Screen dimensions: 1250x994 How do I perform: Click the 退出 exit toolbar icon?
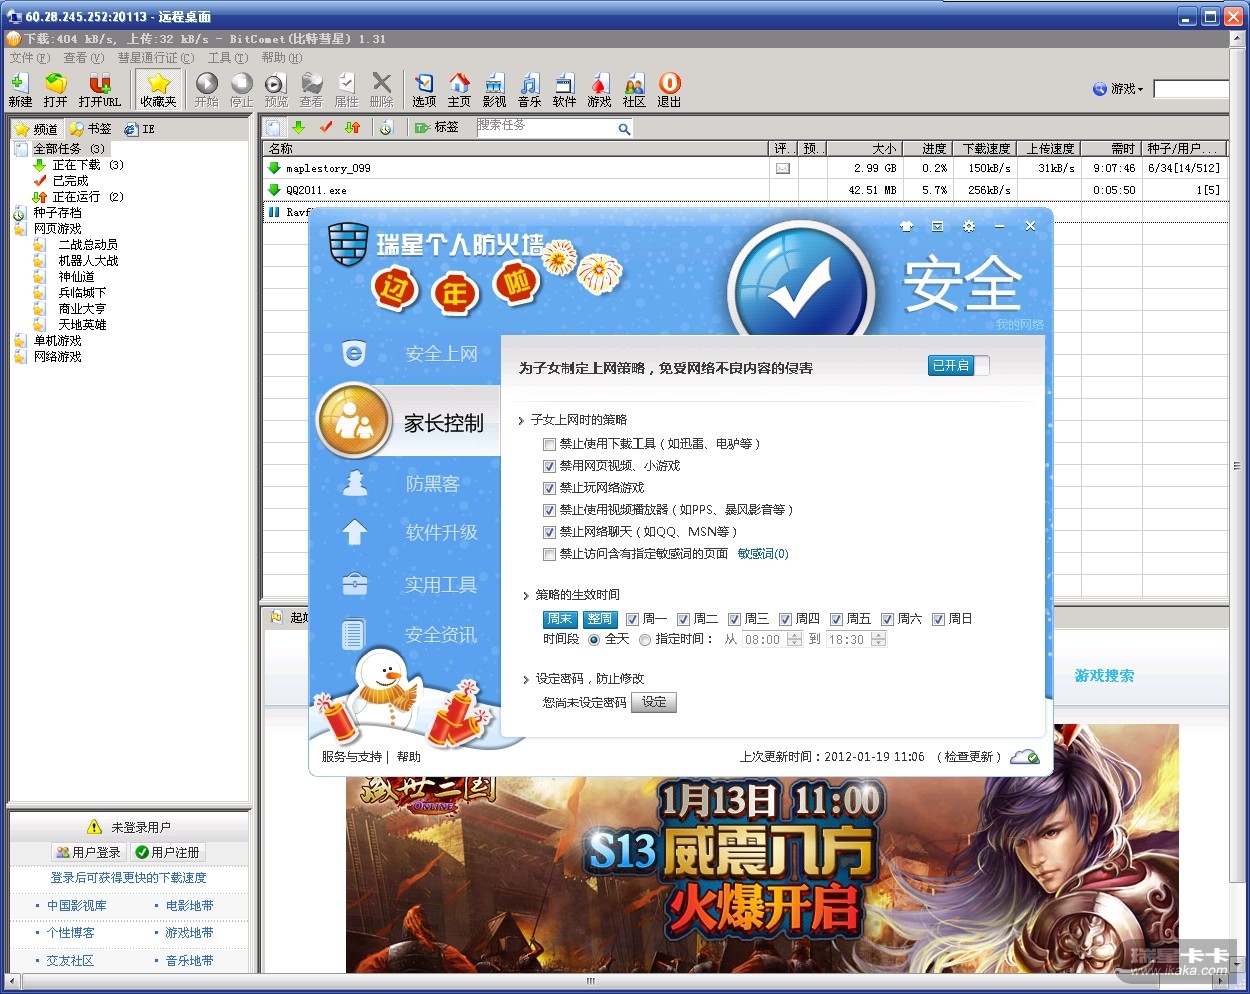(x=669, y=89)
